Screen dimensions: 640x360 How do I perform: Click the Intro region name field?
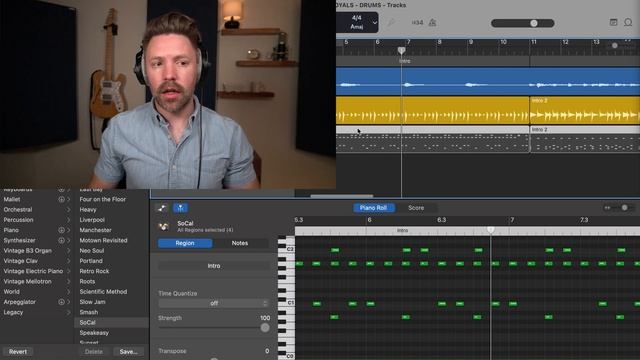(x=213, y=266)
